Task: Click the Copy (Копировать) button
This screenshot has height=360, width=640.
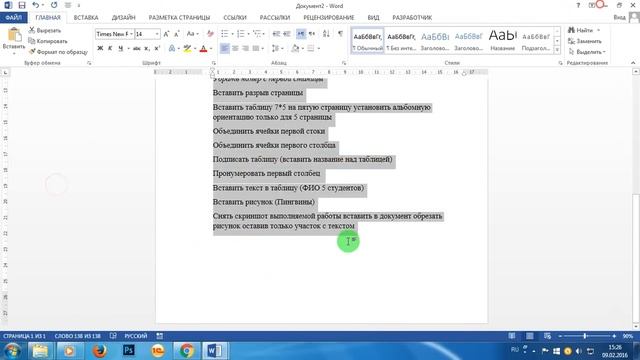Action: pyautogui.click(x=48, y=41)
